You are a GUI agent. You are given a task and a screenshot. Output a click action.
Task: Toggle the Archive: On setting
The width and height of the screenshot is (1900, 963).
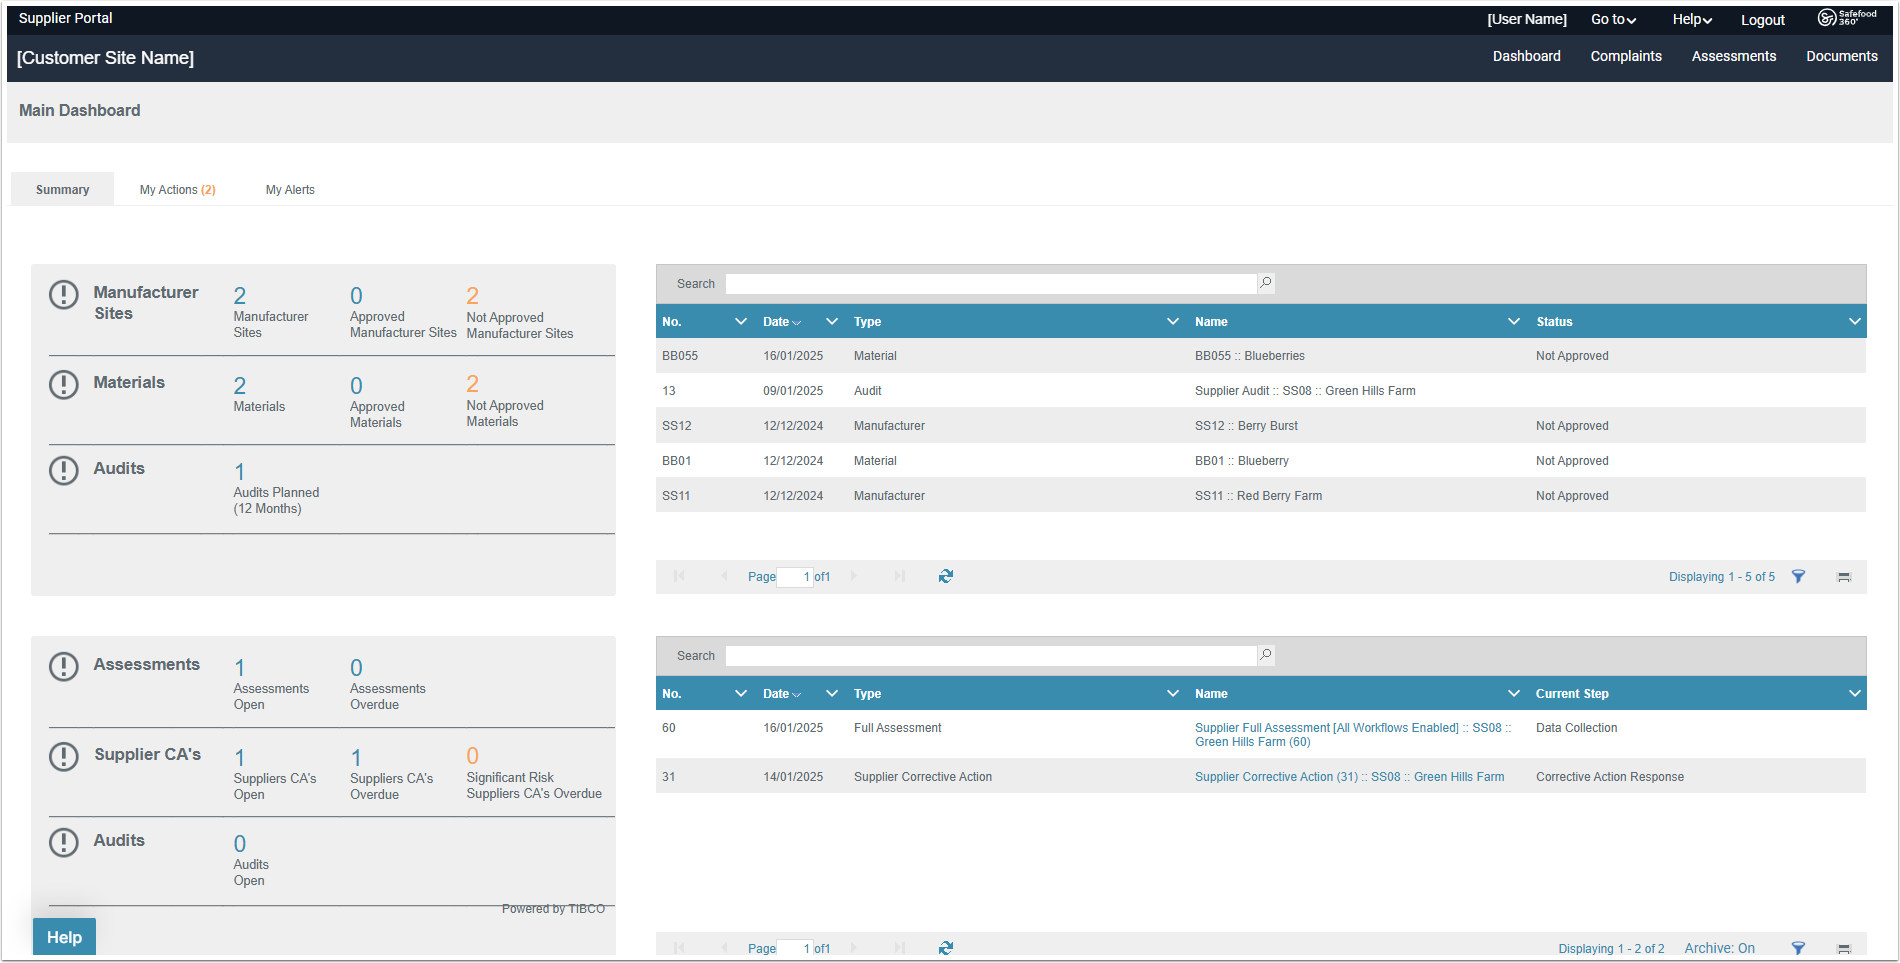coord(1719,948)
